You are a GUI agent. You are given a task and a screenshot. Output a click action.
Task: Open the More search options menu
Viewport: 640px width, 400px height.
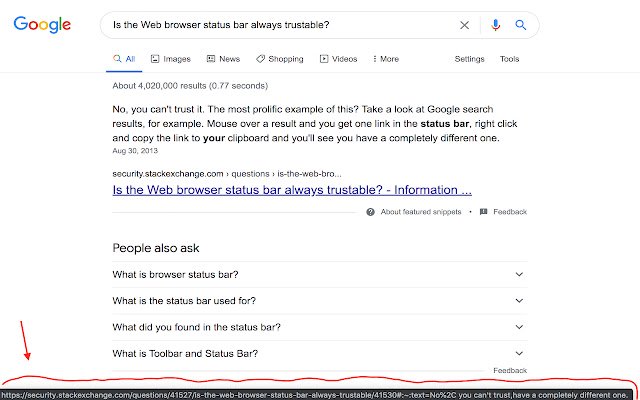(x=386, y=59)
